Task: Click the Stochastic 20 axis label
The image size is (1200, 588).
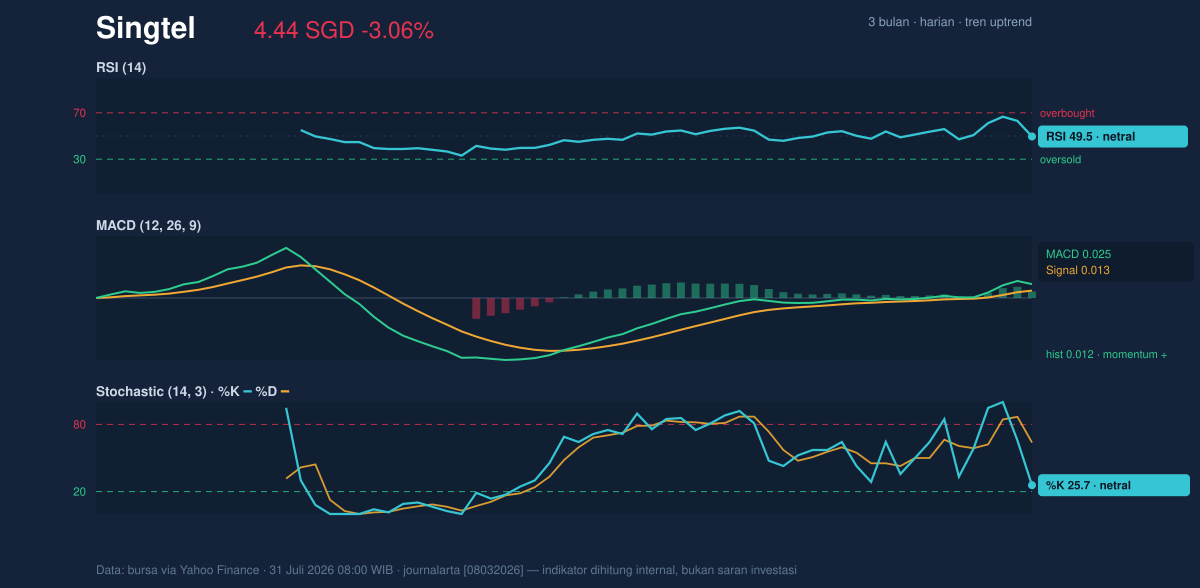Action: point(80,491)
